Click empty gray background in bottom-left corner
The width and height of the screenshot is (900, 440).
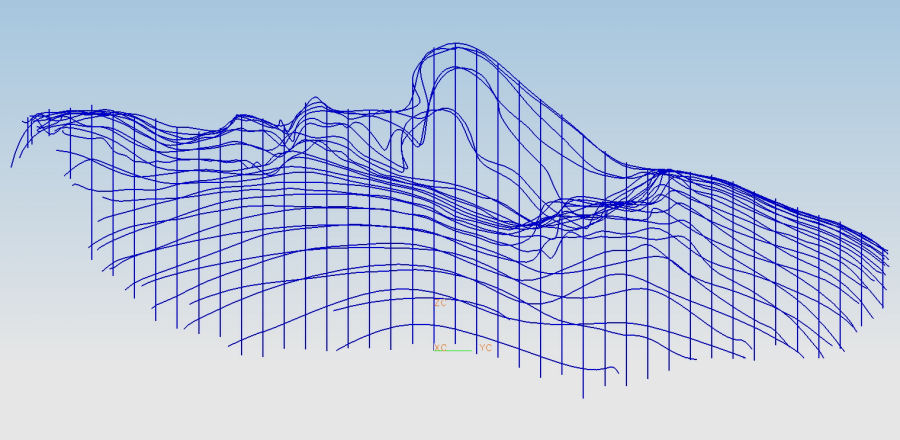tap(40, 410)
